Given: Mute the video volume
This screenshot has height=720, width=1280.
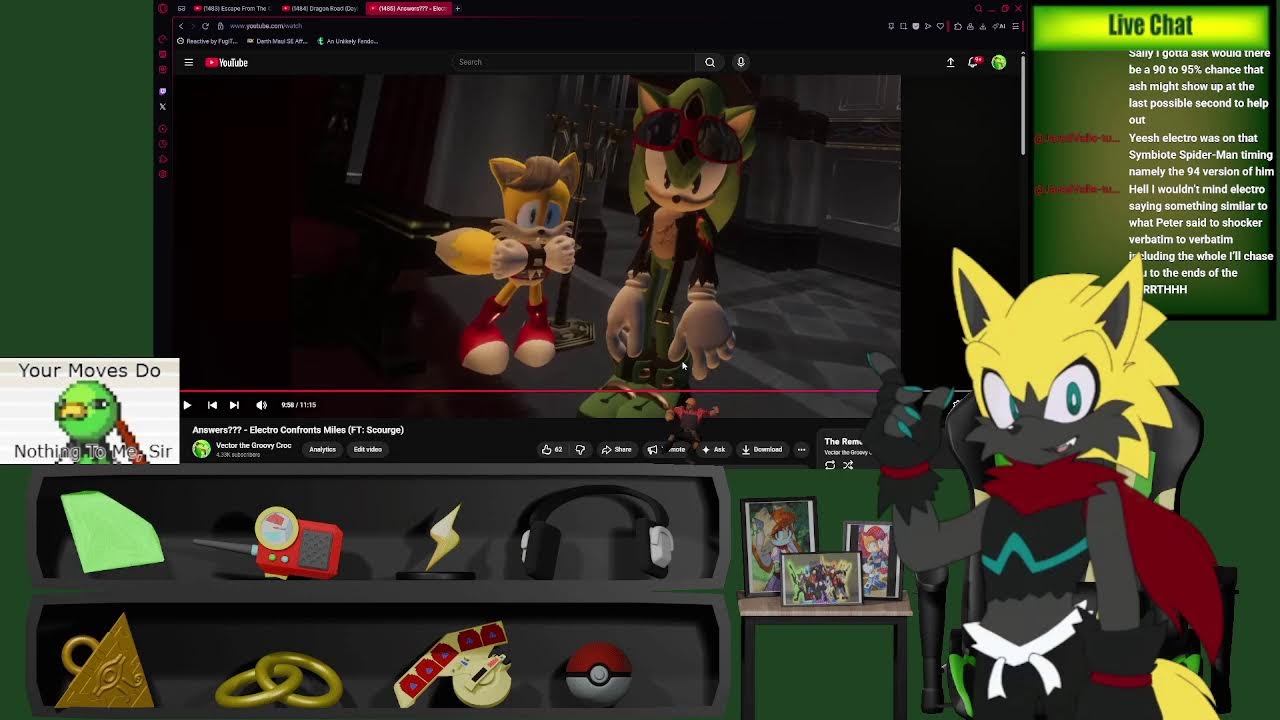Looking at the screenshot, I should [x=261, y=405].
